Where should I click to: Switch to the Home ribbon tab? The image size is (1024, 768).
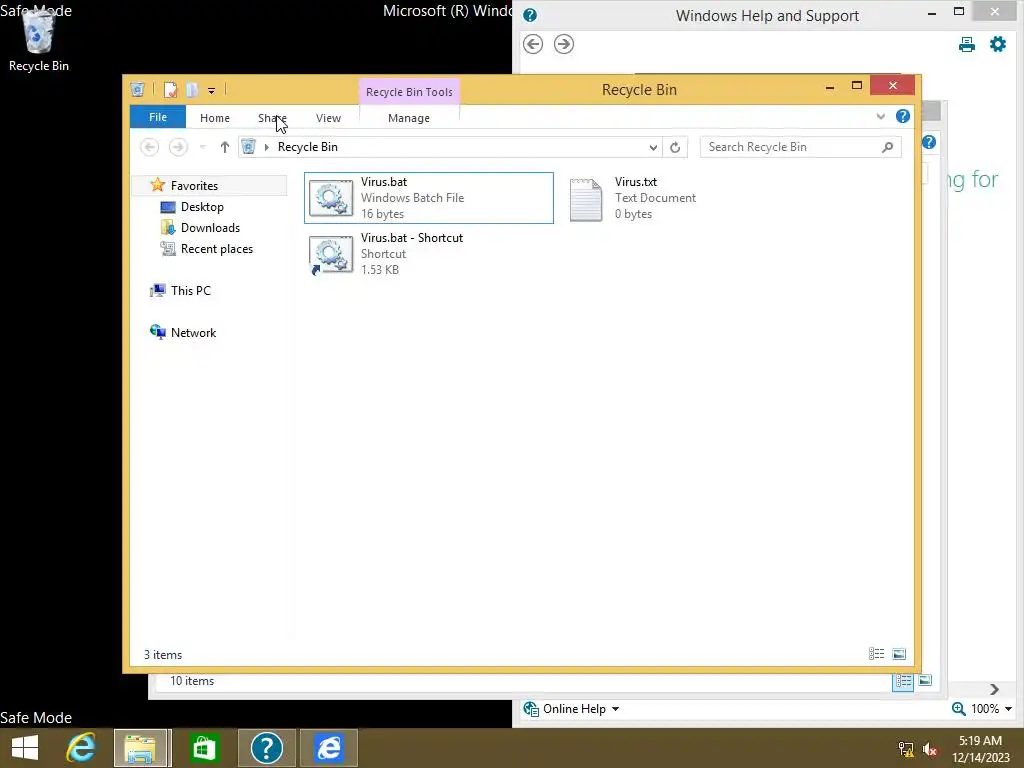coord(215,118)
